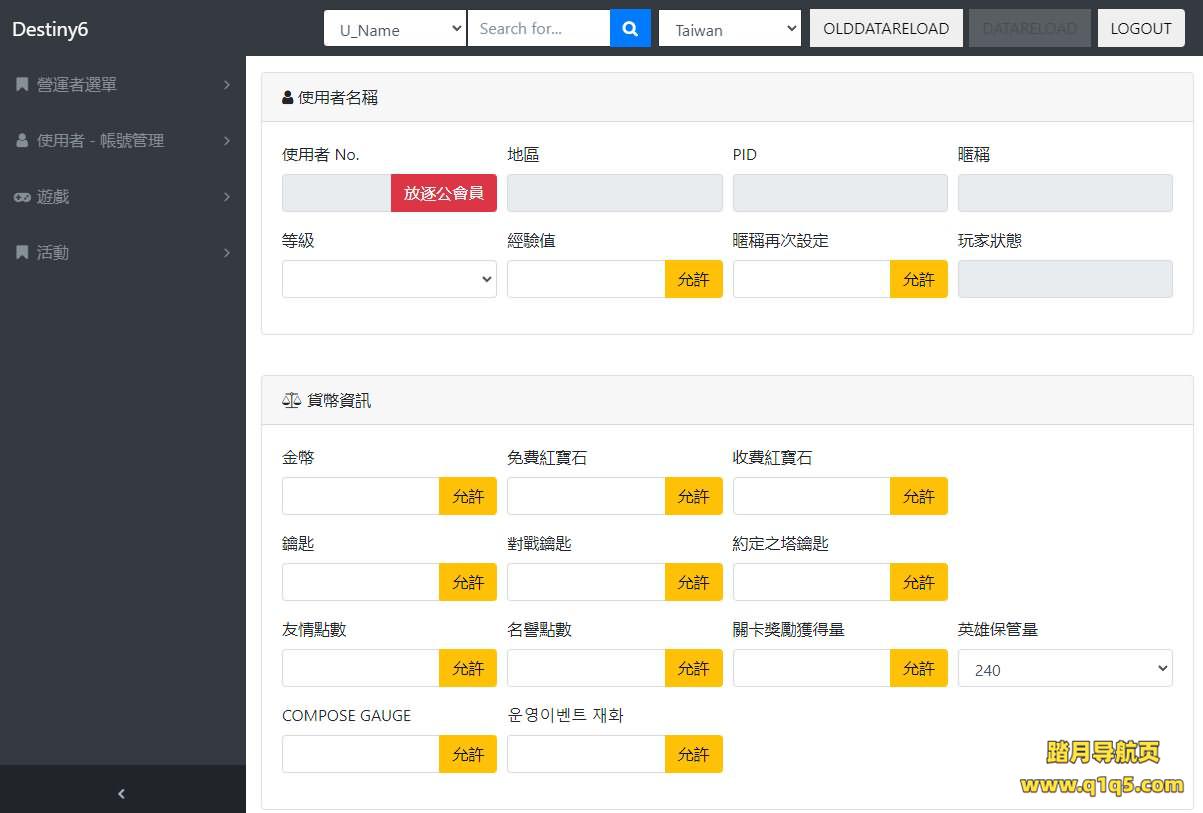Click the Search for... input field
This screenshot has width=1203, height=813.
[x=538, y=29]
